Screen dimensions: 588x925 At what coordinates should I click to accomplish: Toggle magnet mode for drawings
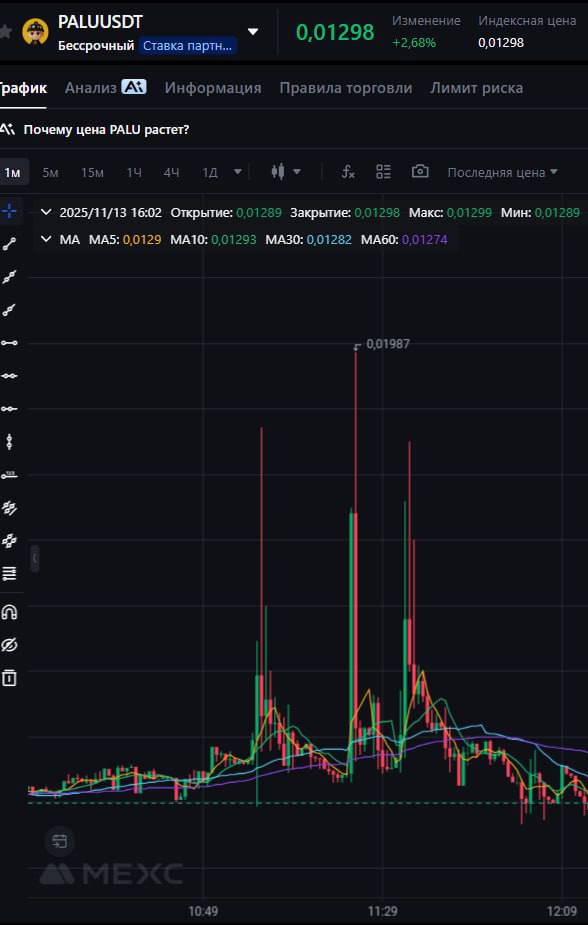coord(9,612)
